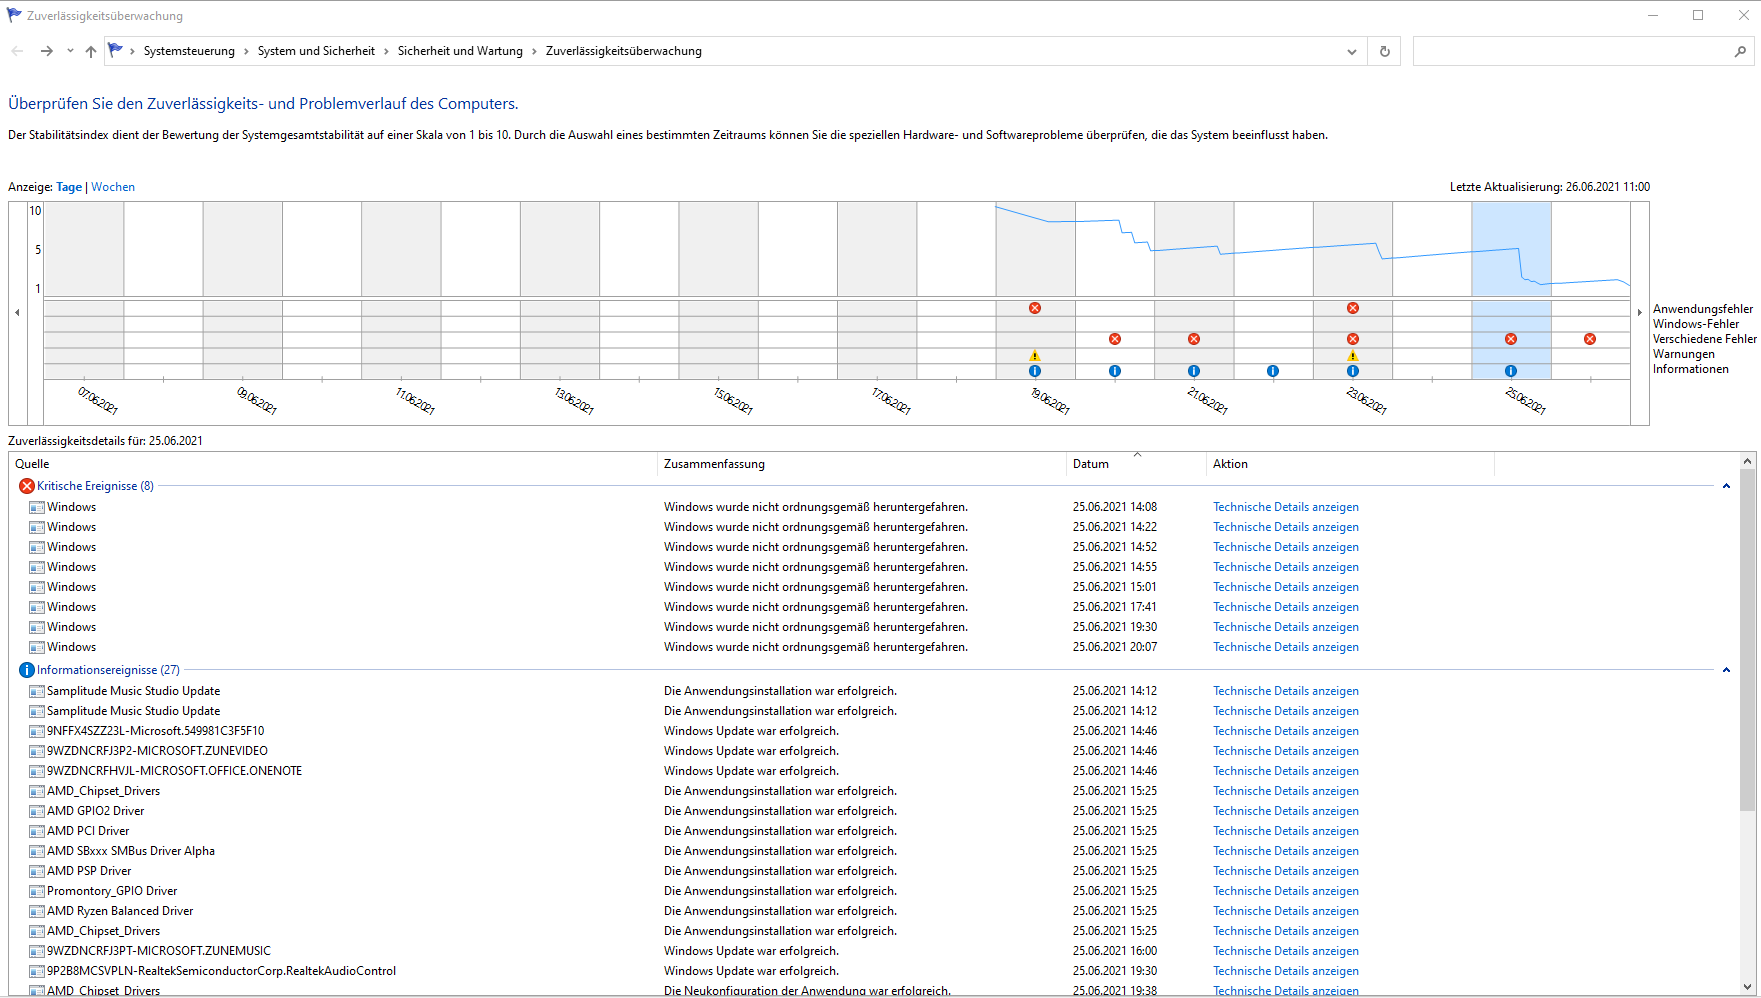1761x998 pixels.
Task: Show technical details for Promontory_GPIO Driver
Action: (x=1286, y=891)
